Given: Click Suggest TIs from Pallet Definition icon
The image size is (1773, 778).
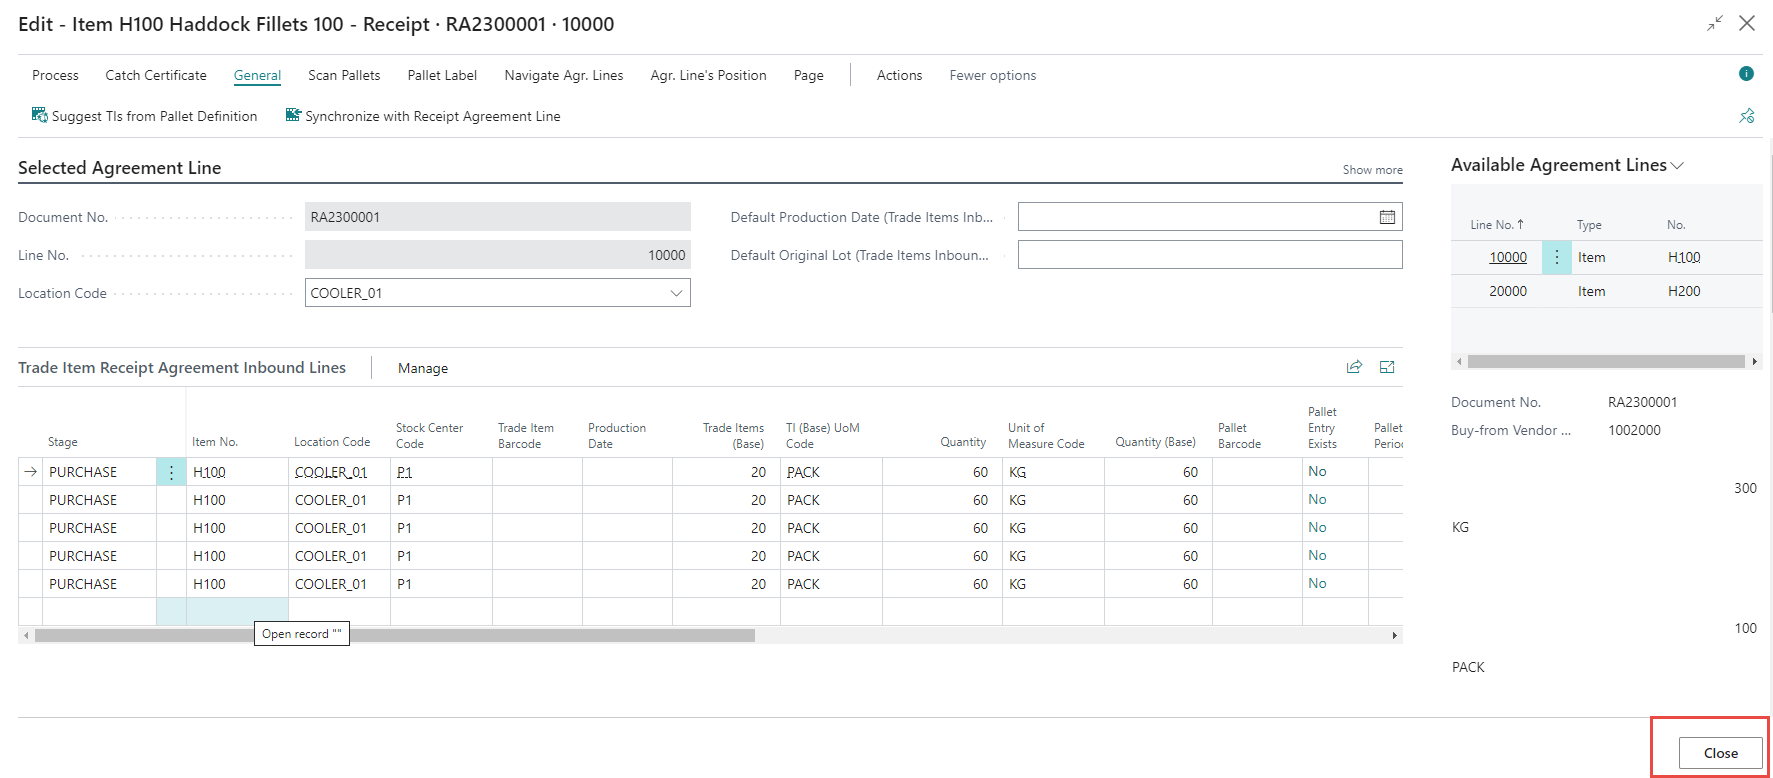Looking at the screenshot, I should (40, 116).
